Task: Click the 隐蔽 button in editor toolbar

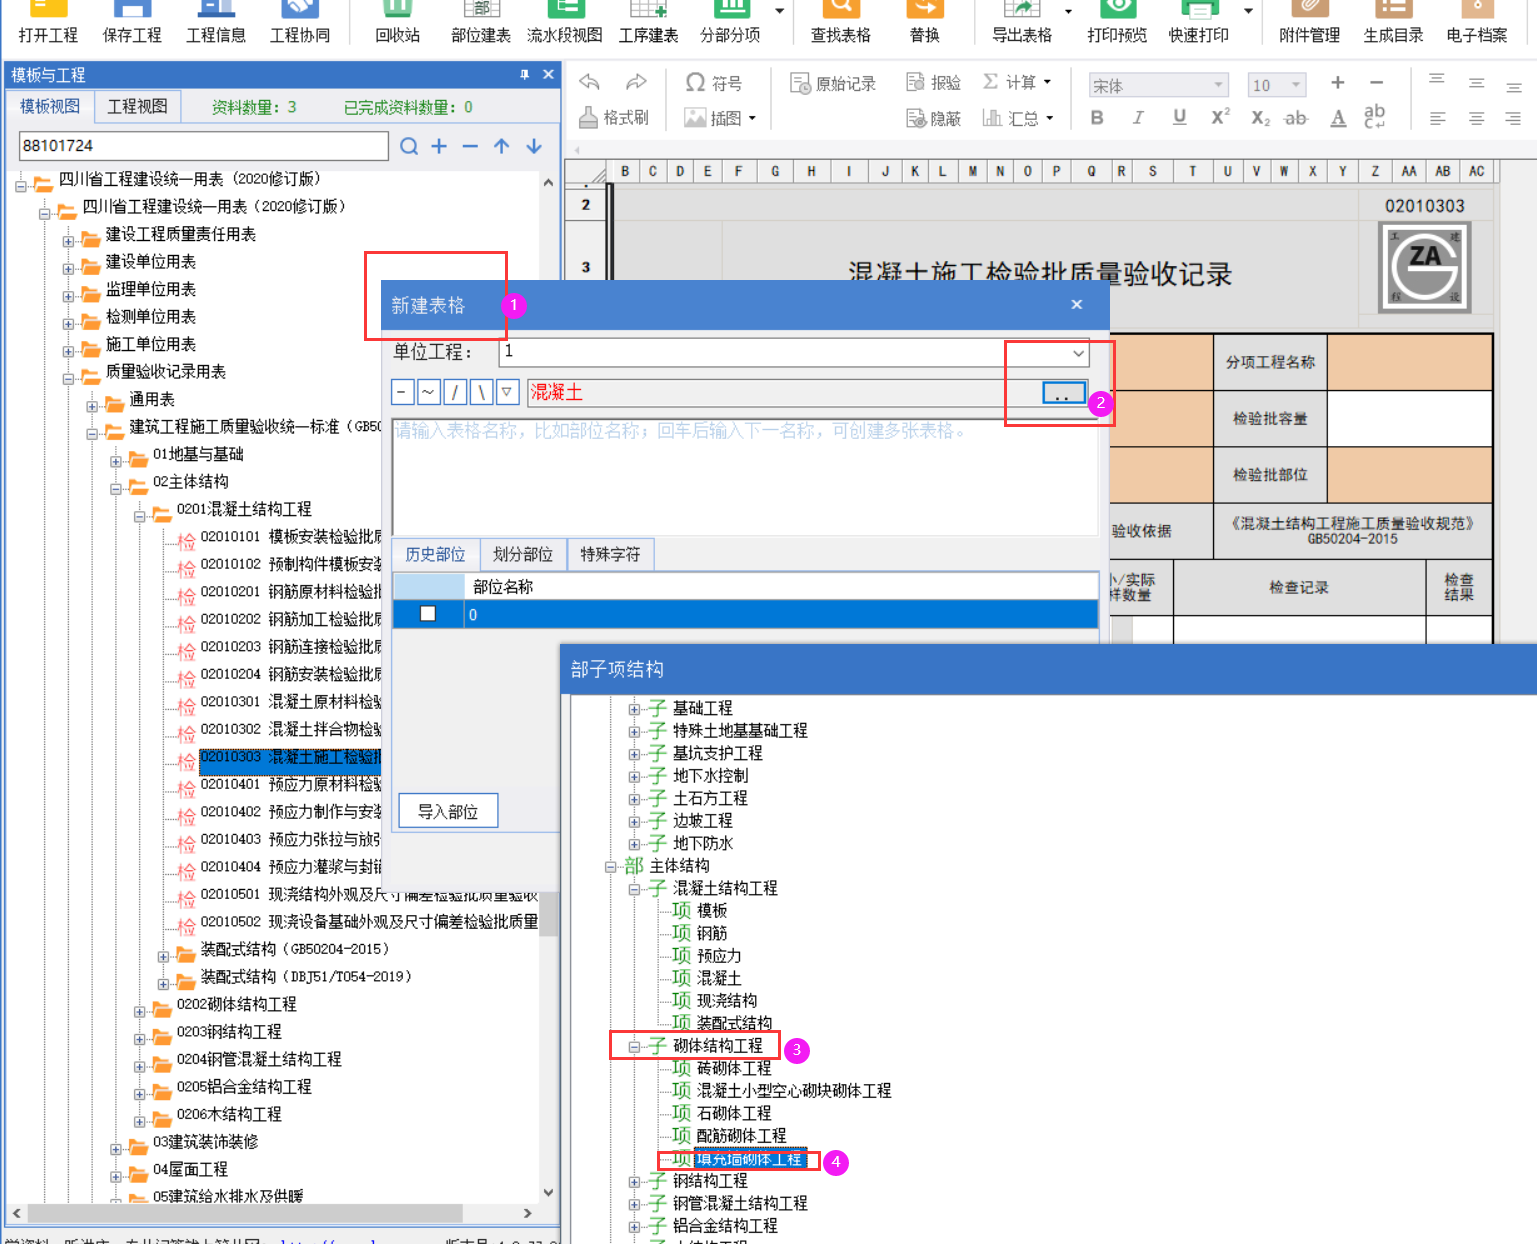Action: point(934,118)
